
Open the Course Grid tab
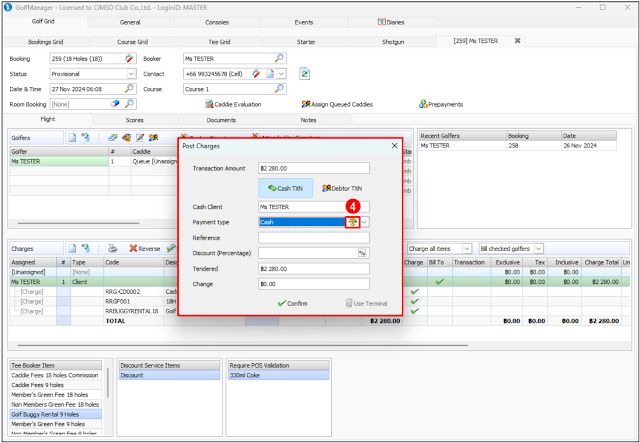pos(133,42)
